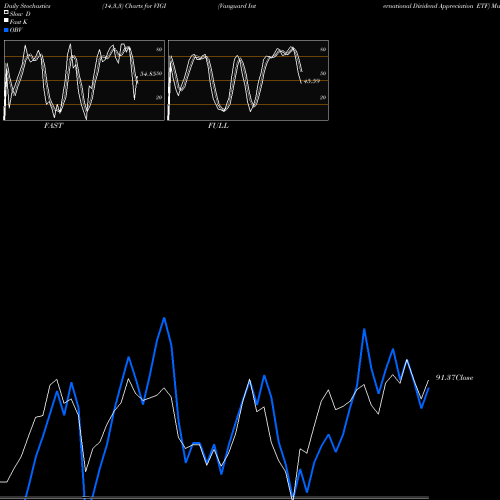Click the 'FULL' chart label

[x=218, y=126]
